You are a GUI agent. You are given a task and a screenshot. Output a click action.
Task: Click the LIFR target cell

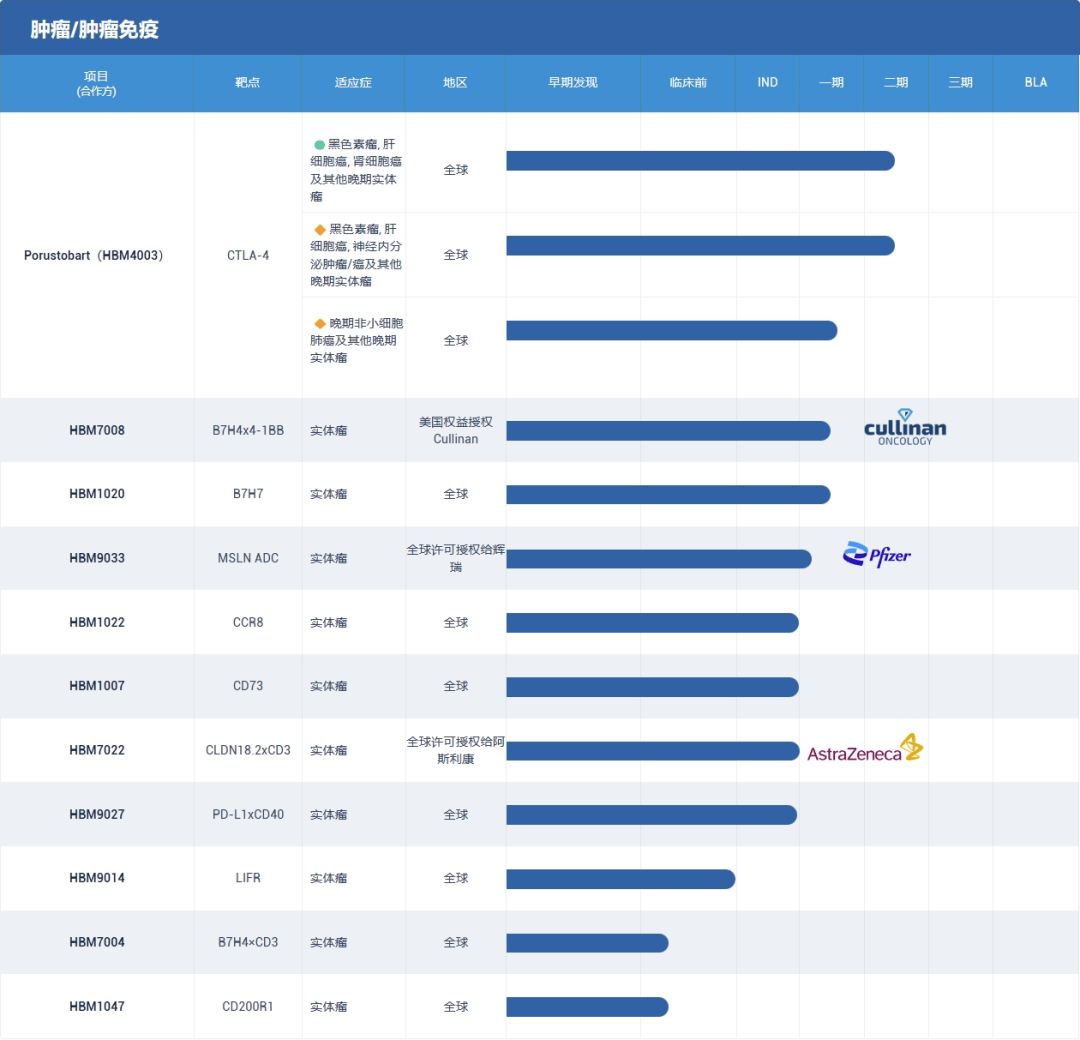[248, 878]
